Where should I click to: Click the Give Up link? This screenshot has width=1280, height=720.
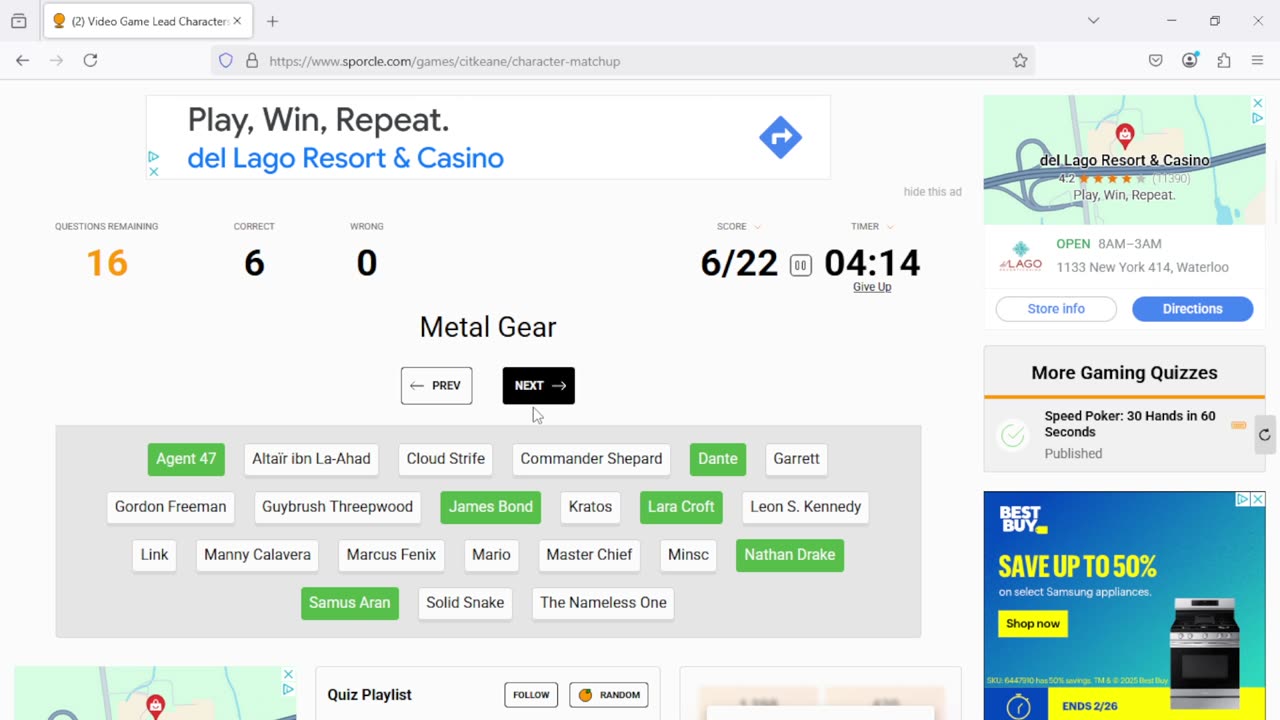pyautogui.click(x=872, y=287)
